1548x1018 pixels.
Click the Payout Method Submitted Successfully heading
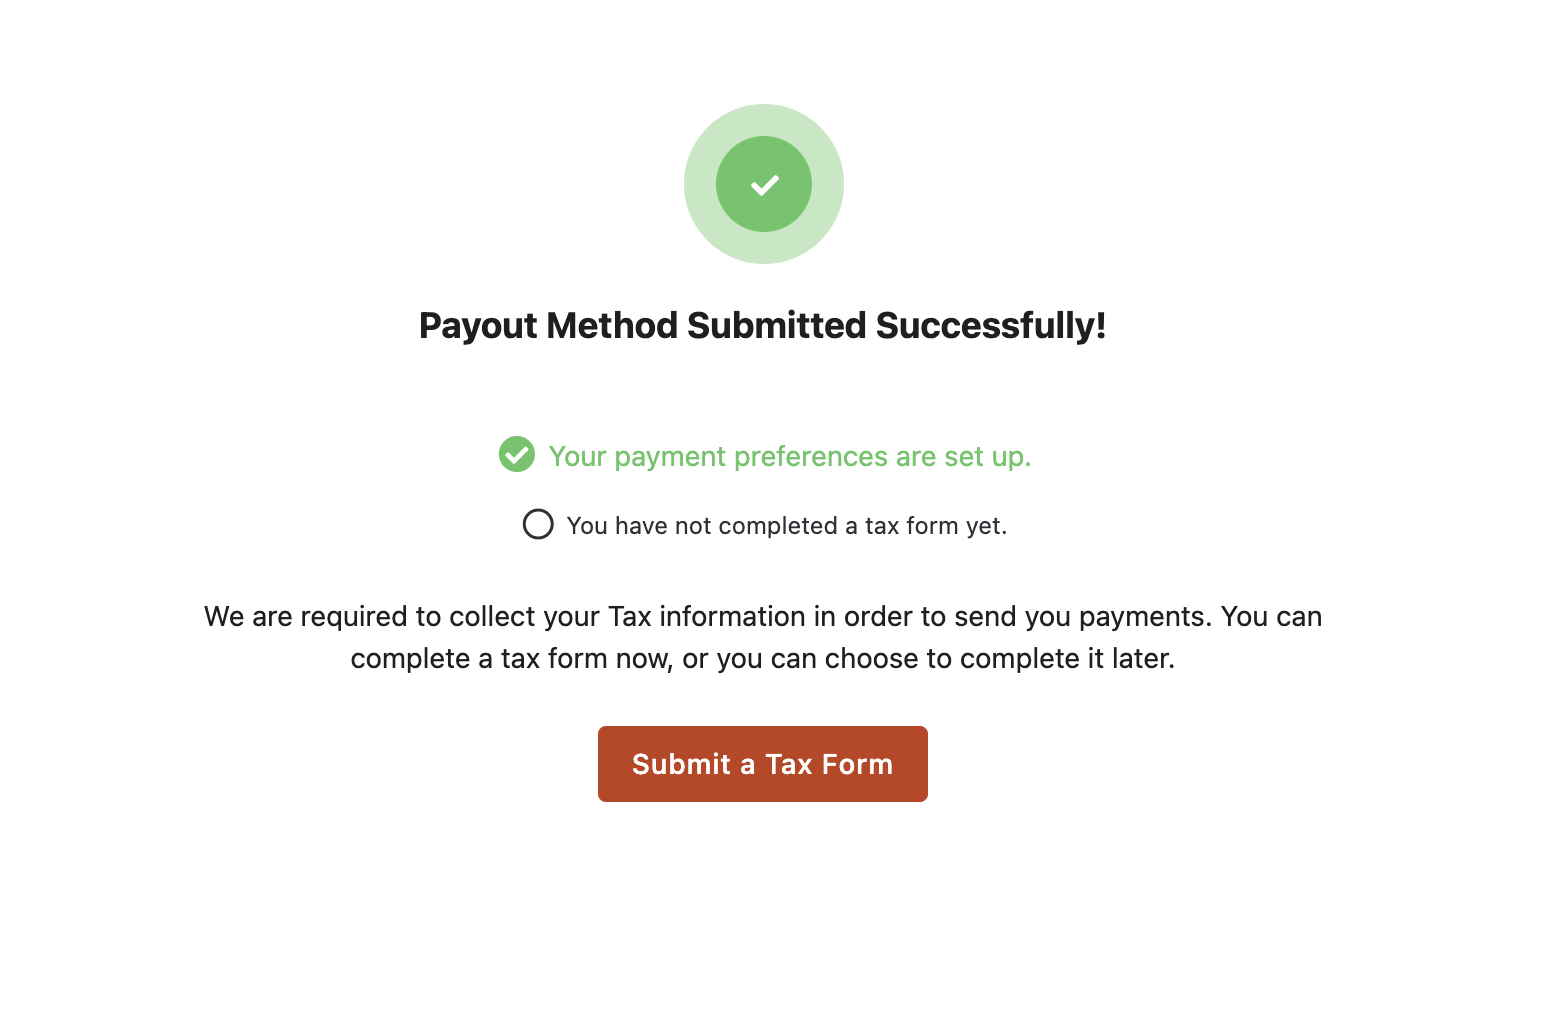(763, 326)
